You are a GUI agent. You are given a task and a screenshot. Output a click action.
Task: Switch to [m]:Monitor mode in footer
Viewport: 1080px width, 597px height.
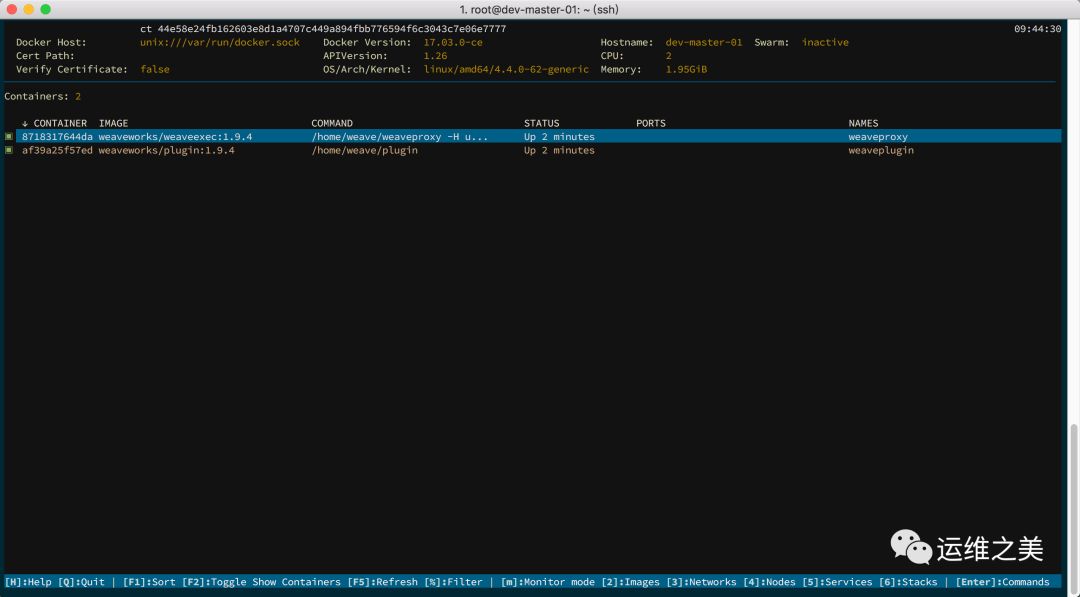[548, 582]
